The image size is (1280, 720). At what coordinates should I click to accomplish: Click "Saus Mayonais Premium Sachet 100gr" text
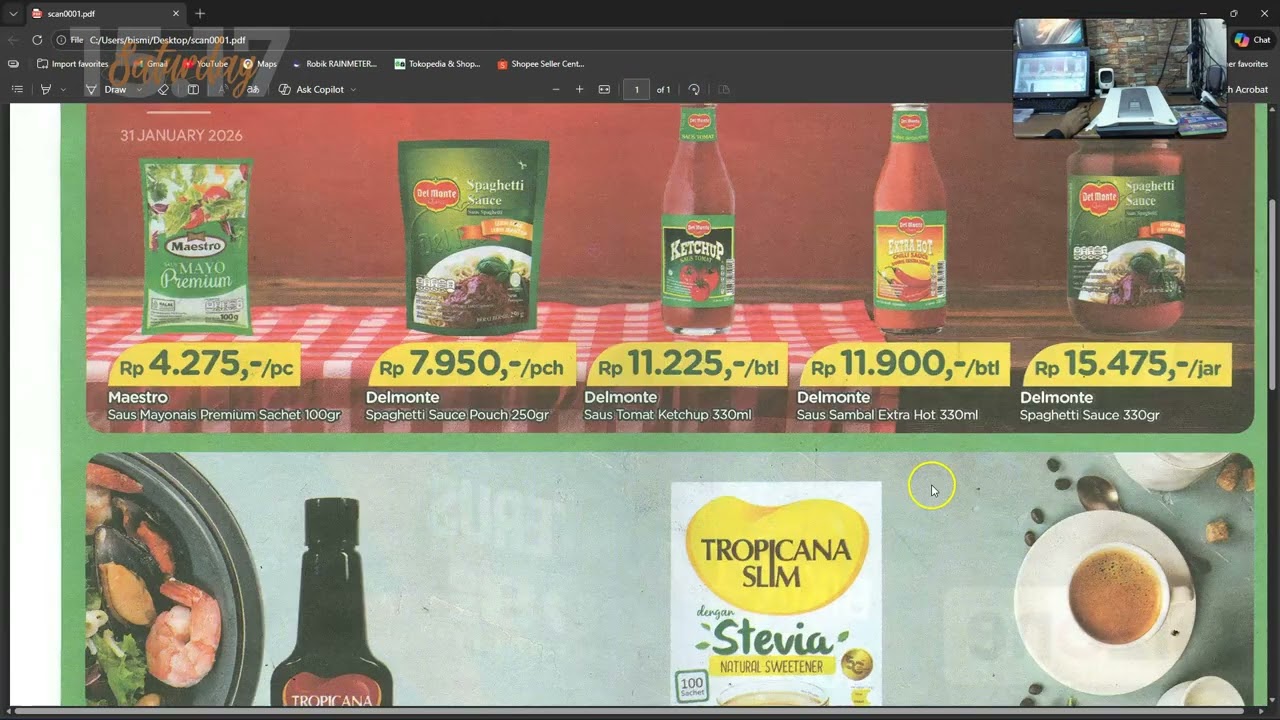click(224, 415)
